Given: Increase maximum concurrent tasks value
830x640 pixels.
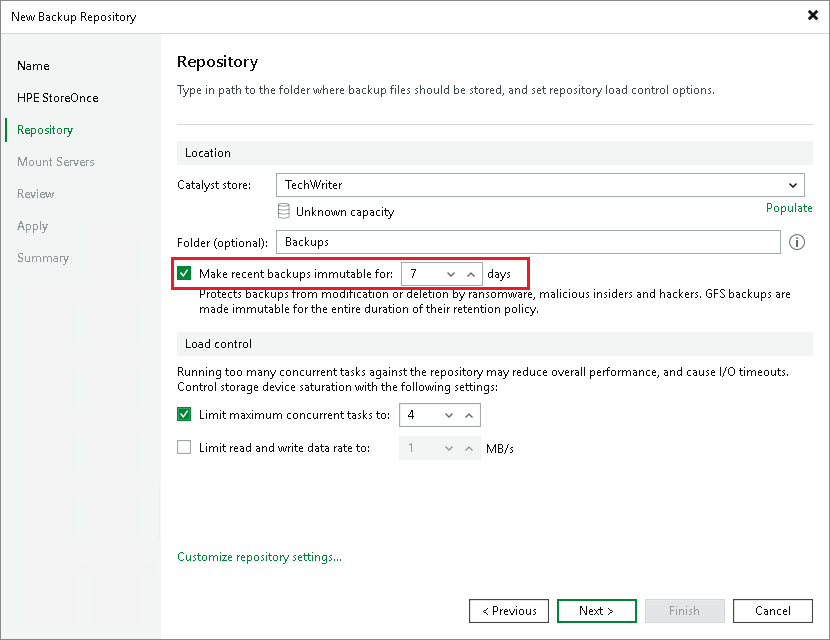Looking at the screenshot, I should tap(468, 416).
